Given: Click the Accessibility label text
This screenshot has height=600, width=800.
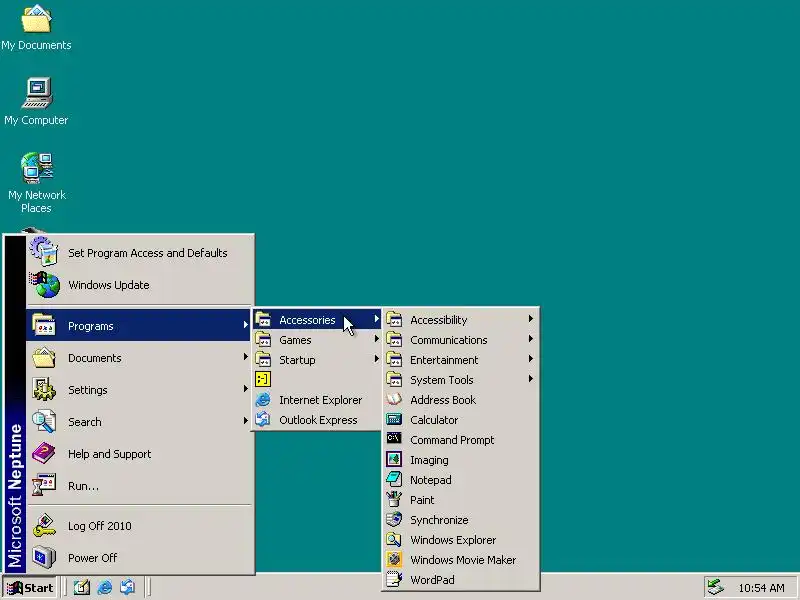Looking at the screenshot, I should click(x=439, y=320).
